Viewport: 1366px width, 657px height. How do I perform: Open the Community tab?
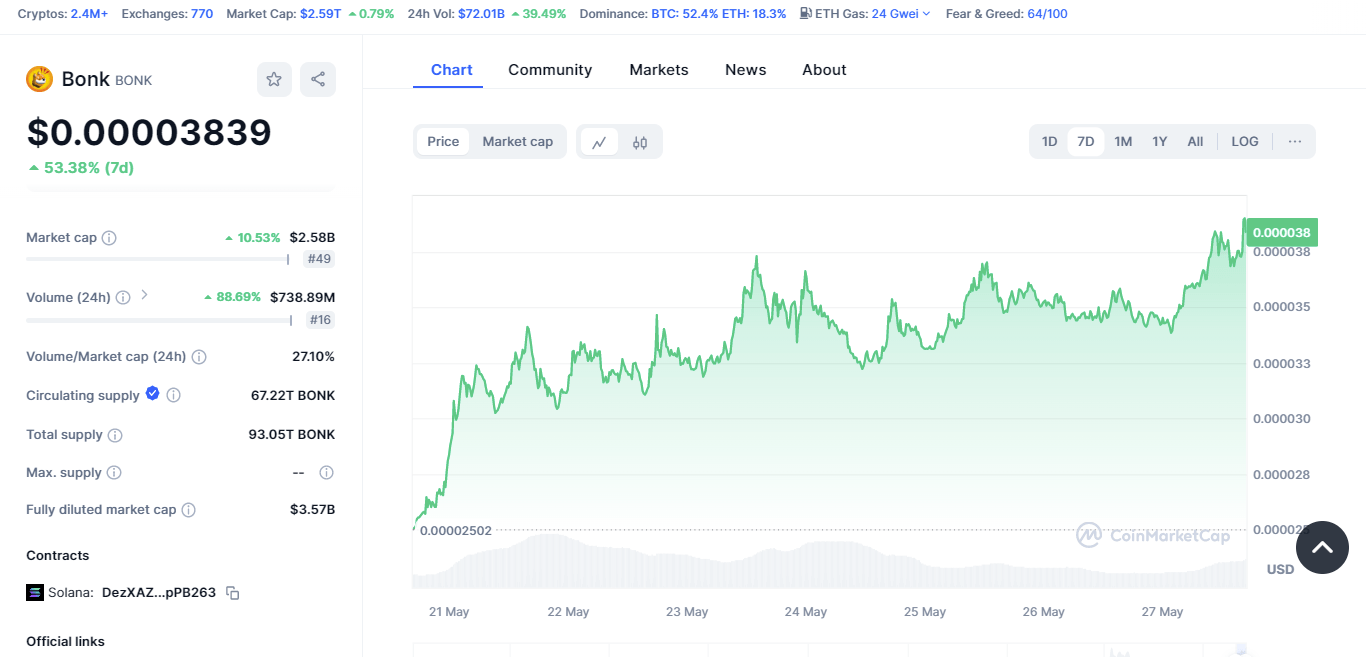tap(550, 70)
